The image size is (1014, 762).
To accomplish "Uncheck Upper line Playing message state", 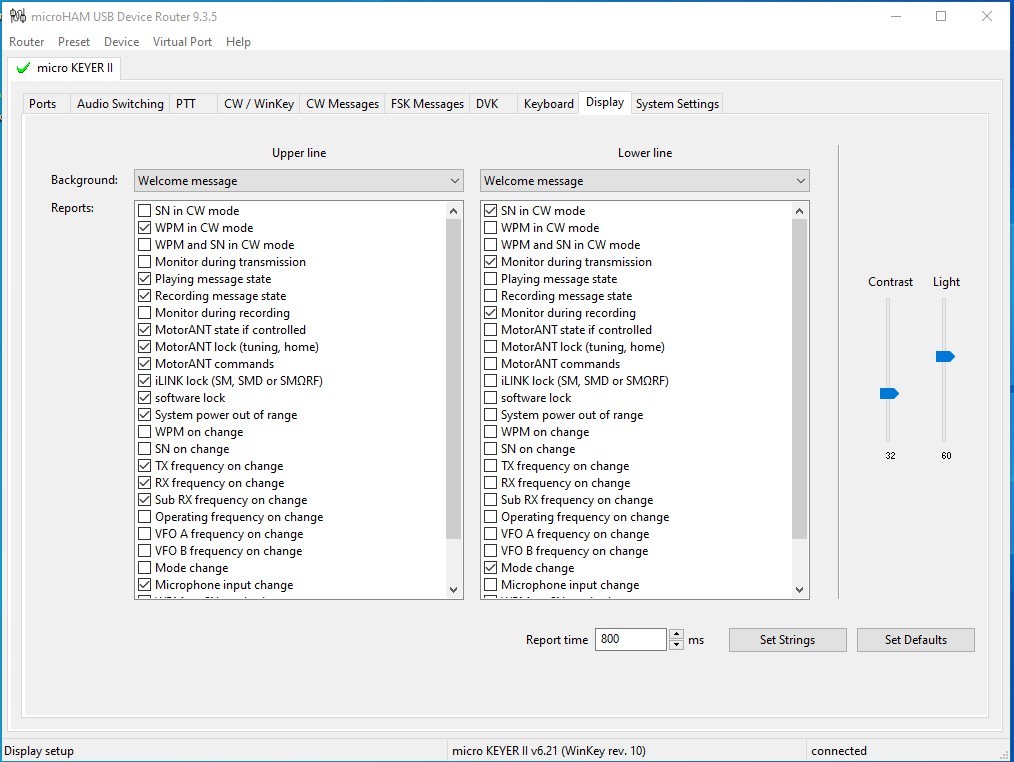I will pyautogui.click(x=145, y=279).
